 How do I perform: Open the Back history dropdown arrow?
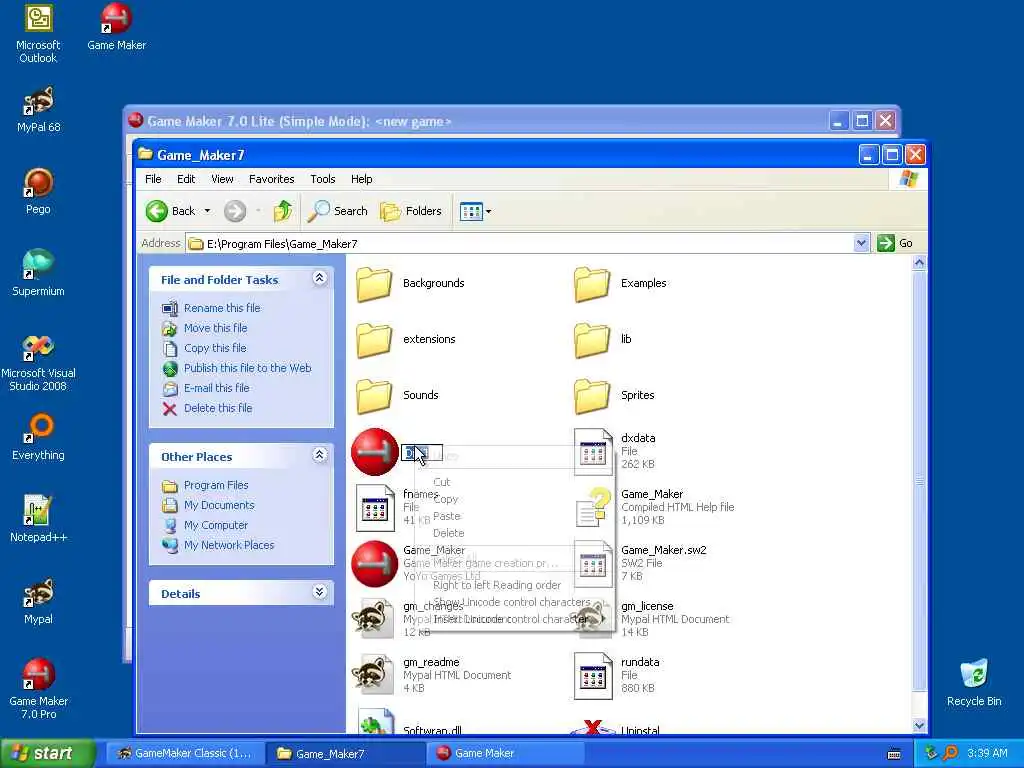tap(207, 211)
